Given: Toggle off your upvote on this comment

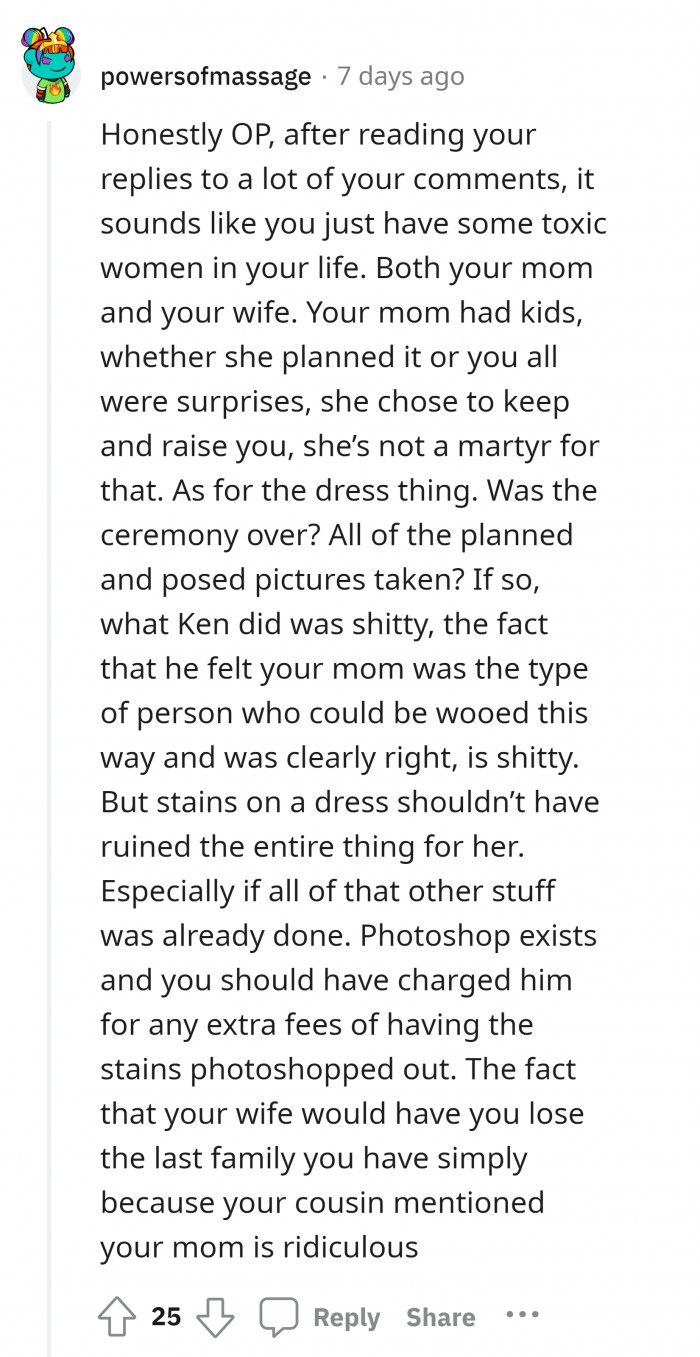Looking at the screenshot, I should pos(119,1317).
